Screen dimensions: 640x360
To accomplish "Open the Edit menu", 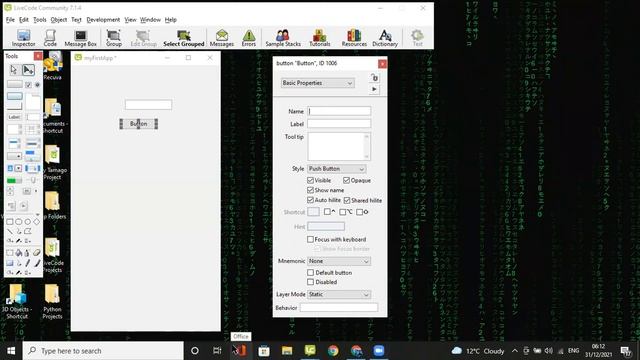I will click(x=24, y=20).
